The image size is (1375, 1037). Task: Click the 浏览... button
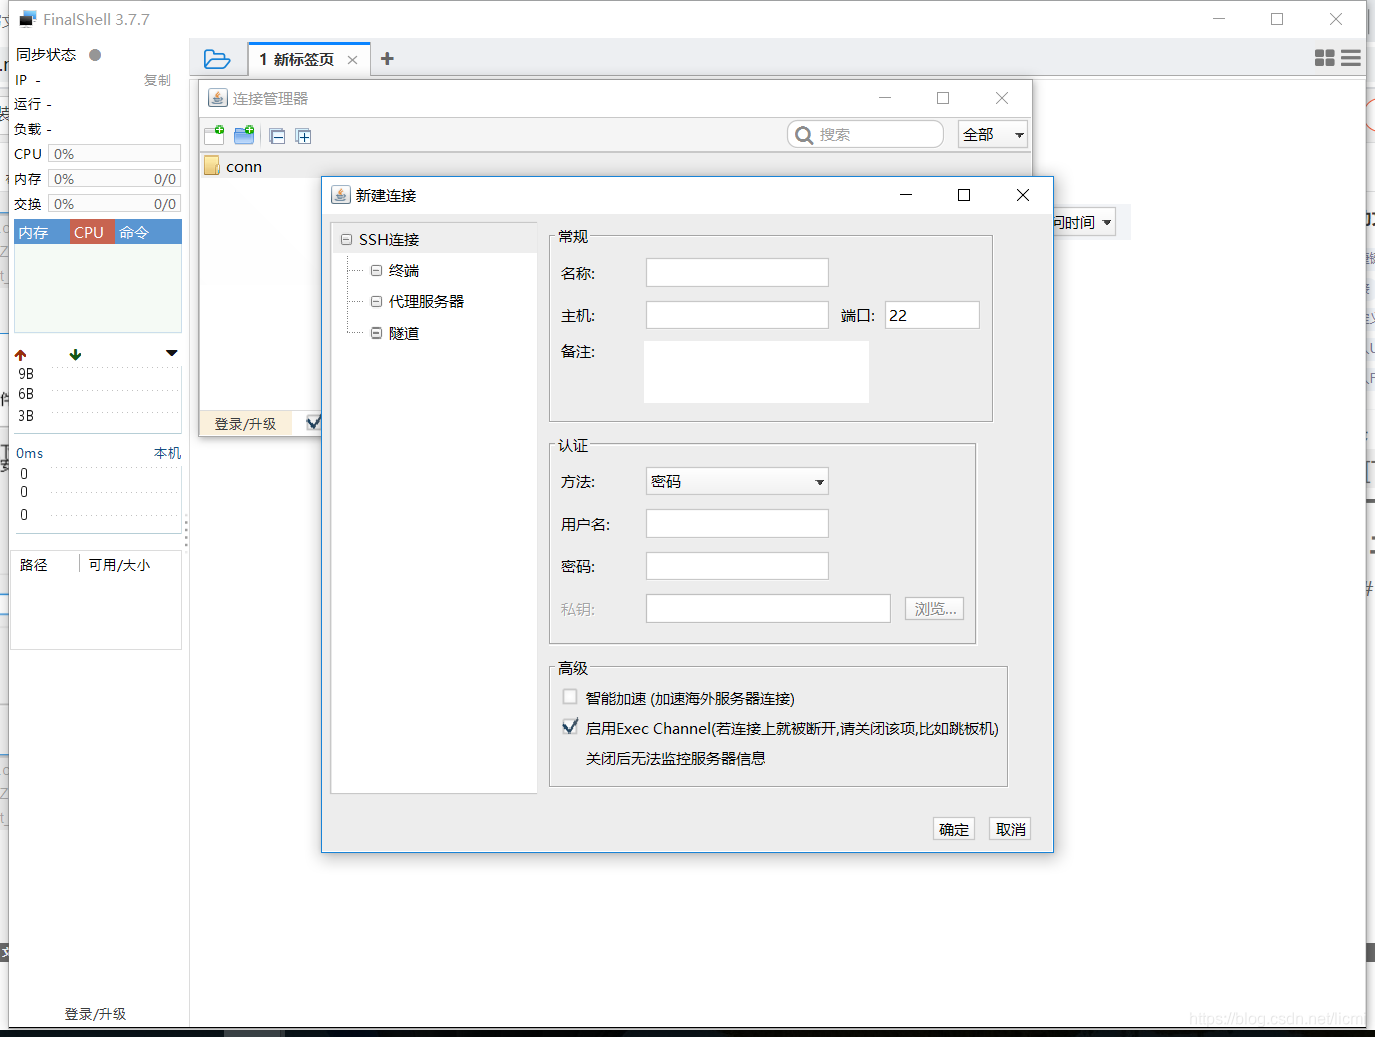tap(935, 608)
